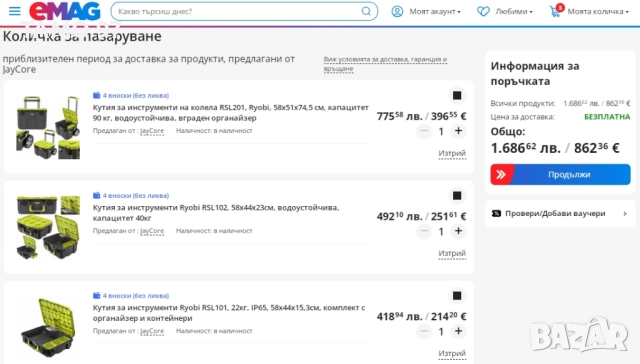Open RSL201 toolbox product thumbnail
This screenshot has height=364, width=640.
coord(48,127)
